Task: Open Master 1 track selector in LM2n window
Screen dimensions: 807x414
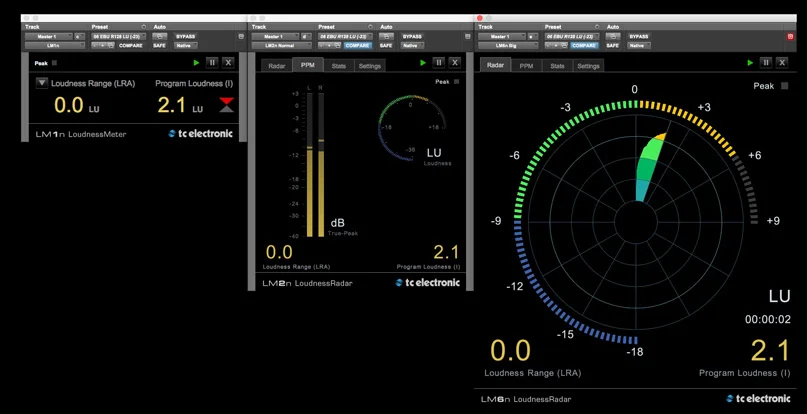Action: (x=275, y=37)
